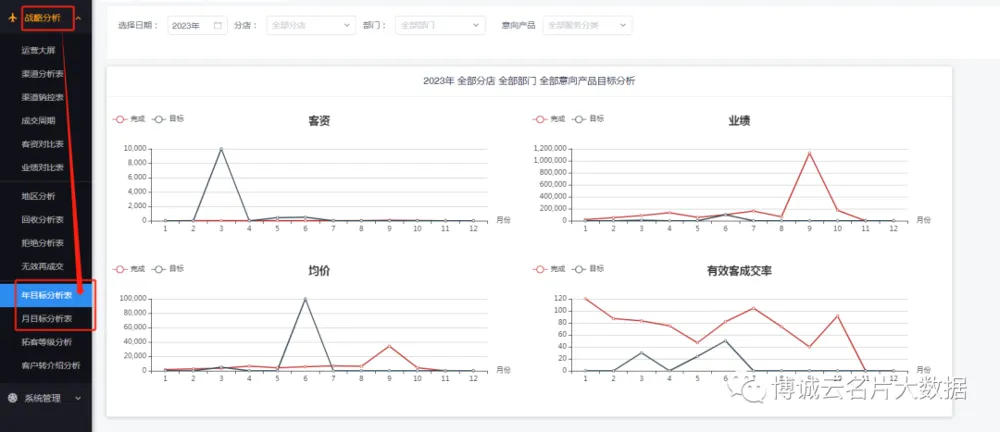Toggle 目标 legend in the 业绩 chart
The image size is (1000, 432).
click(x=587, y=118)
